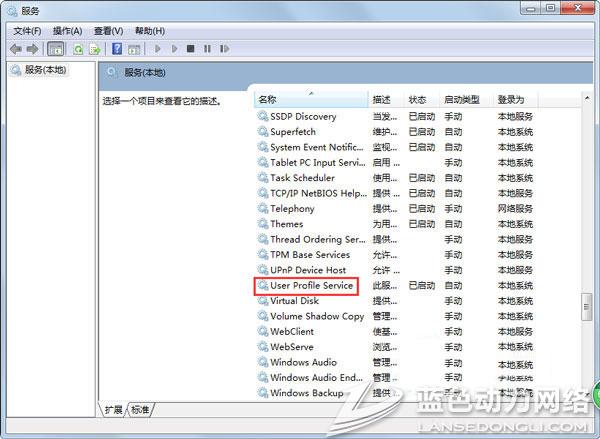Select the User Profile Service entry
Image resolution: width=600 pixels, height=439 pixels.
point(311,286)
